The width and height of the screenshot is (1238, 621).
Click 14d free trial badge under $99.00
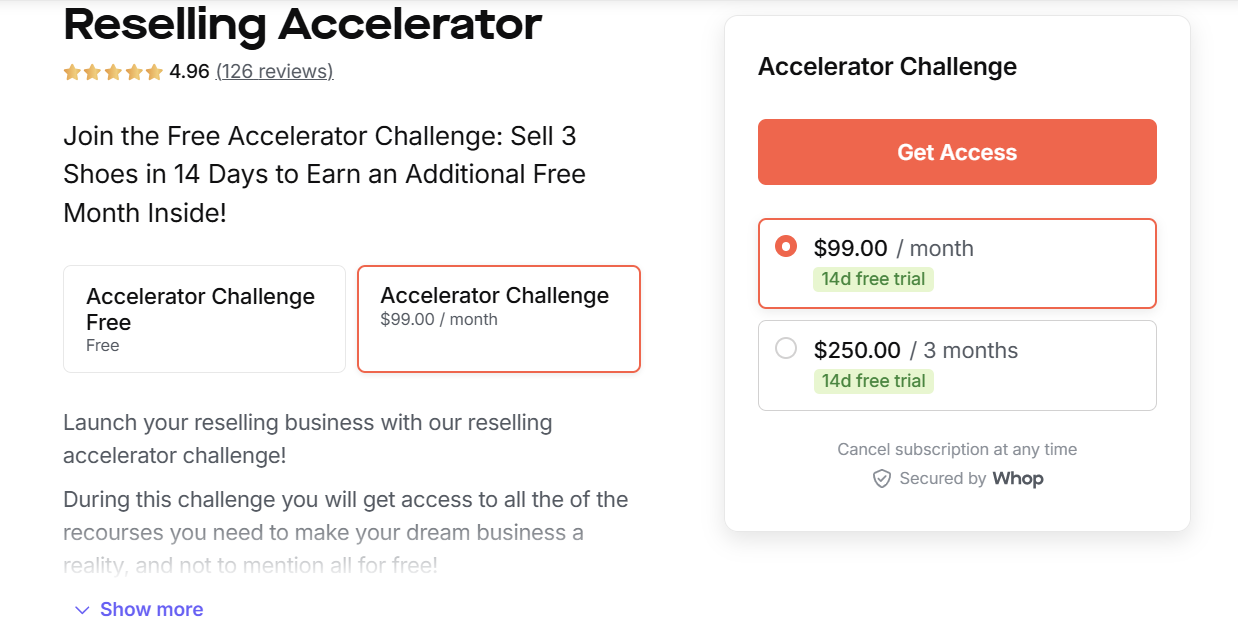pos(873,279)
